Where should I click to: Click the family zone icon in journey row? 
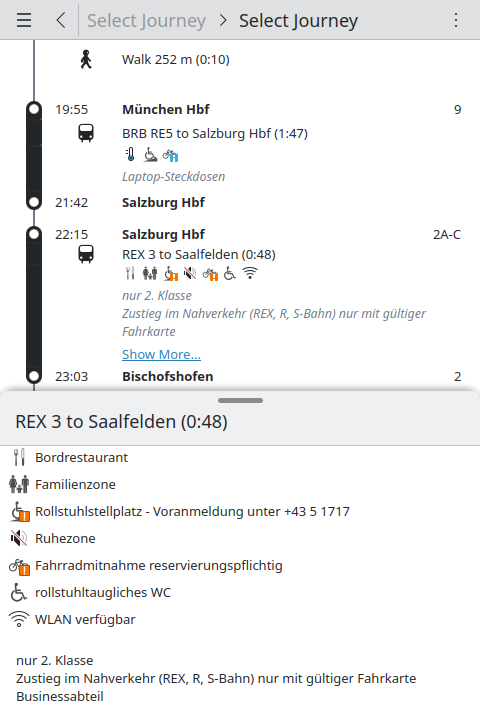[x=150, y=273]
